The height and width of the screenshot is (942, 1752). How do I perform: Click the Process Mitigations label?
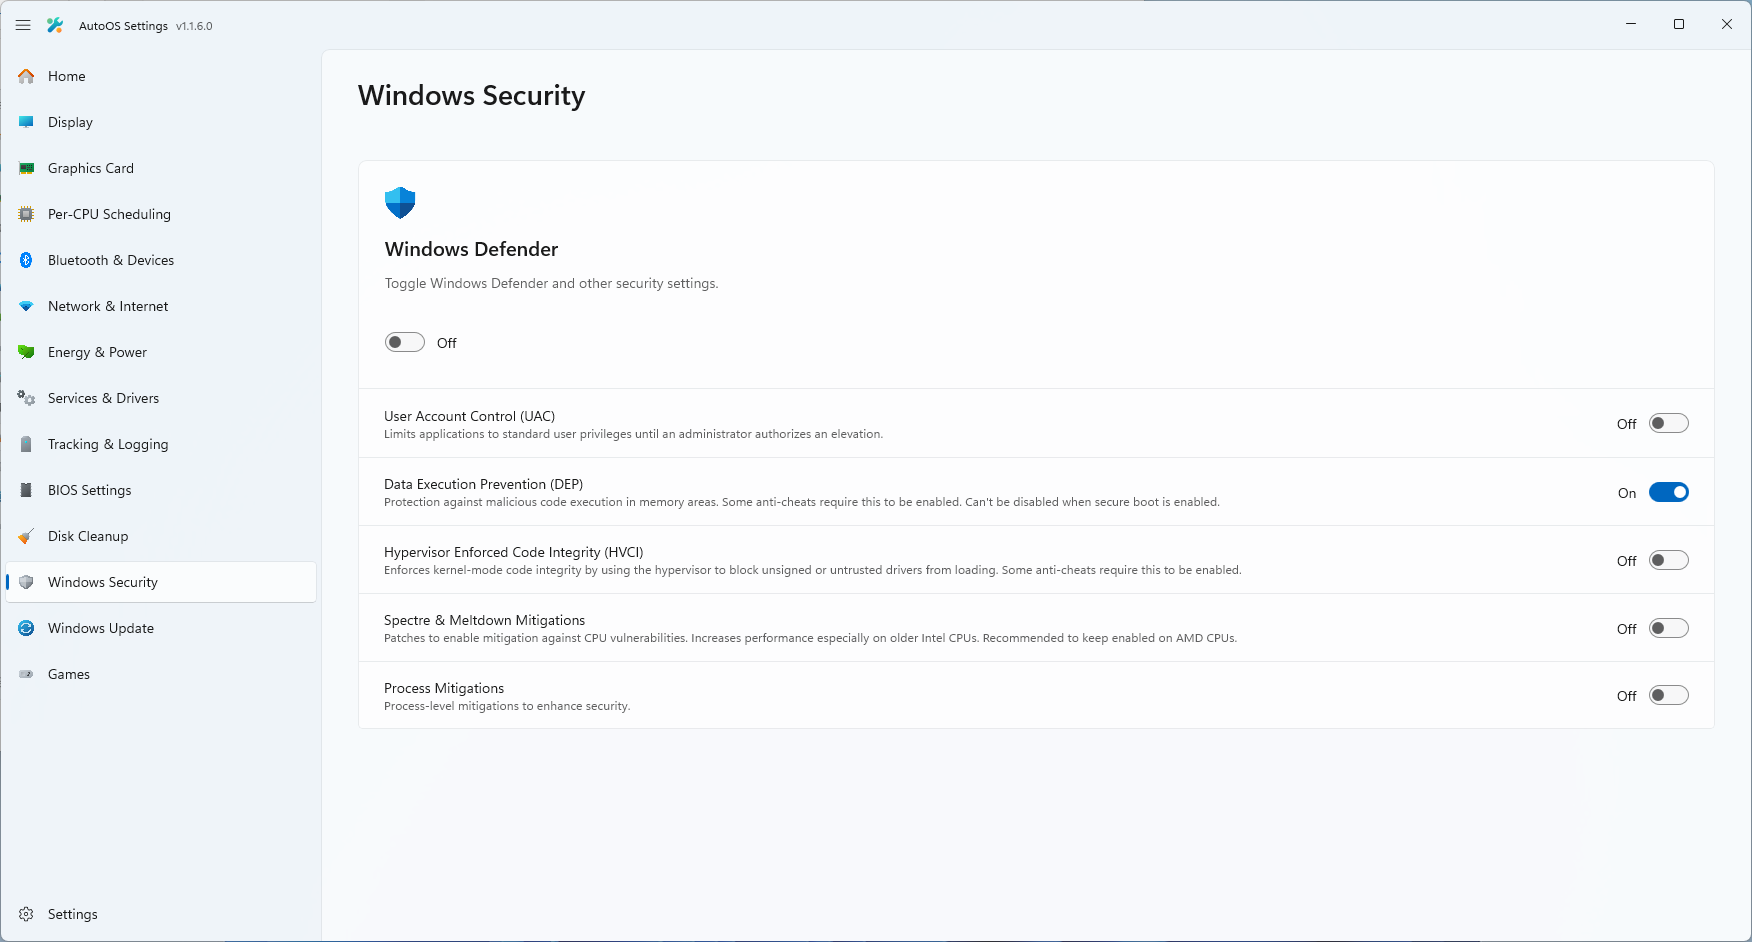444,688
